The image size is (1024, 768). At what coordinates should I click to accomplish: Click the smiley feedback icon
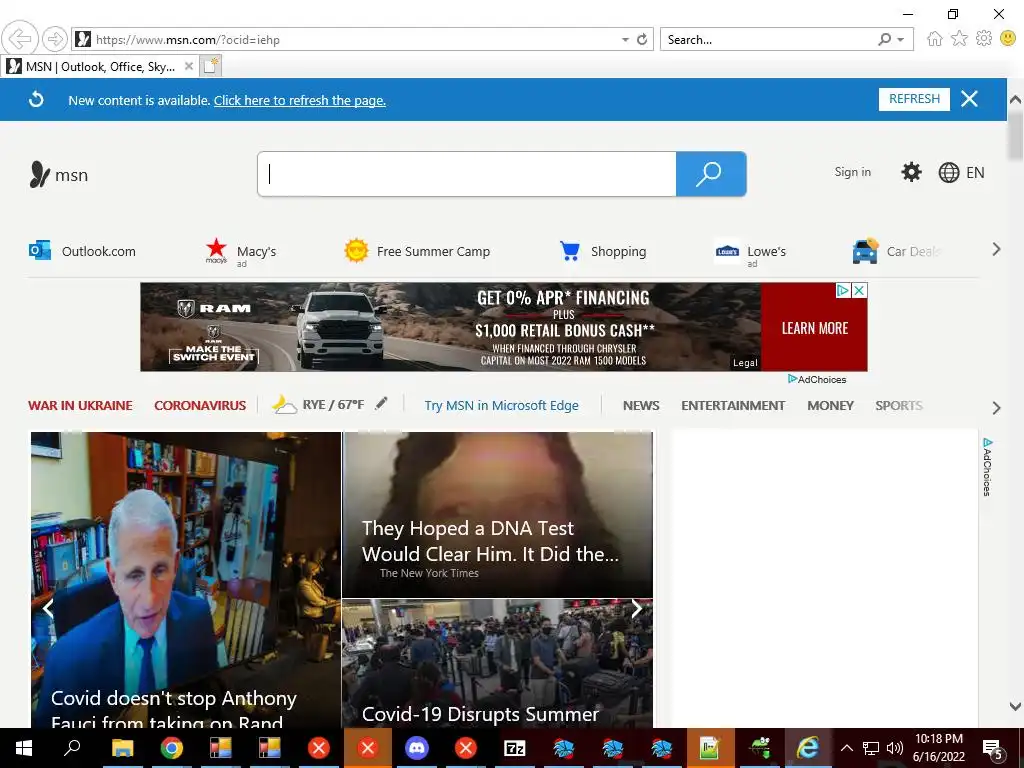click(x=1008, y=39)
